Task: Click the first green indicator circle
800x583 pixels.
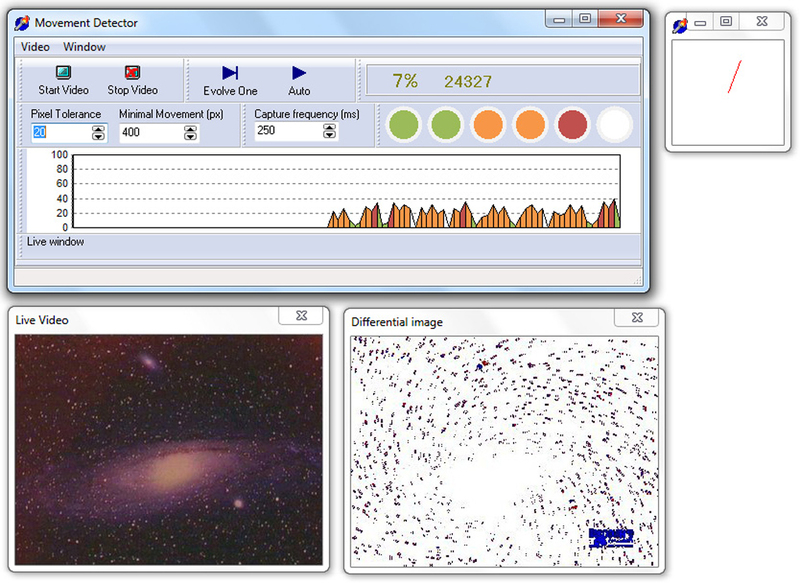Action: (404, 124)
